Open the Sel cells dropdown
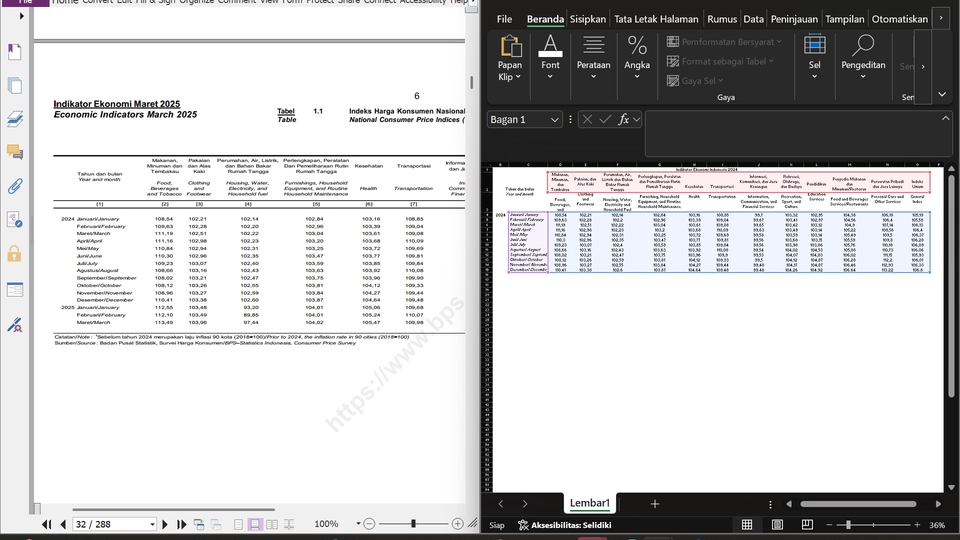960x540 pixels. pos(814,59)
